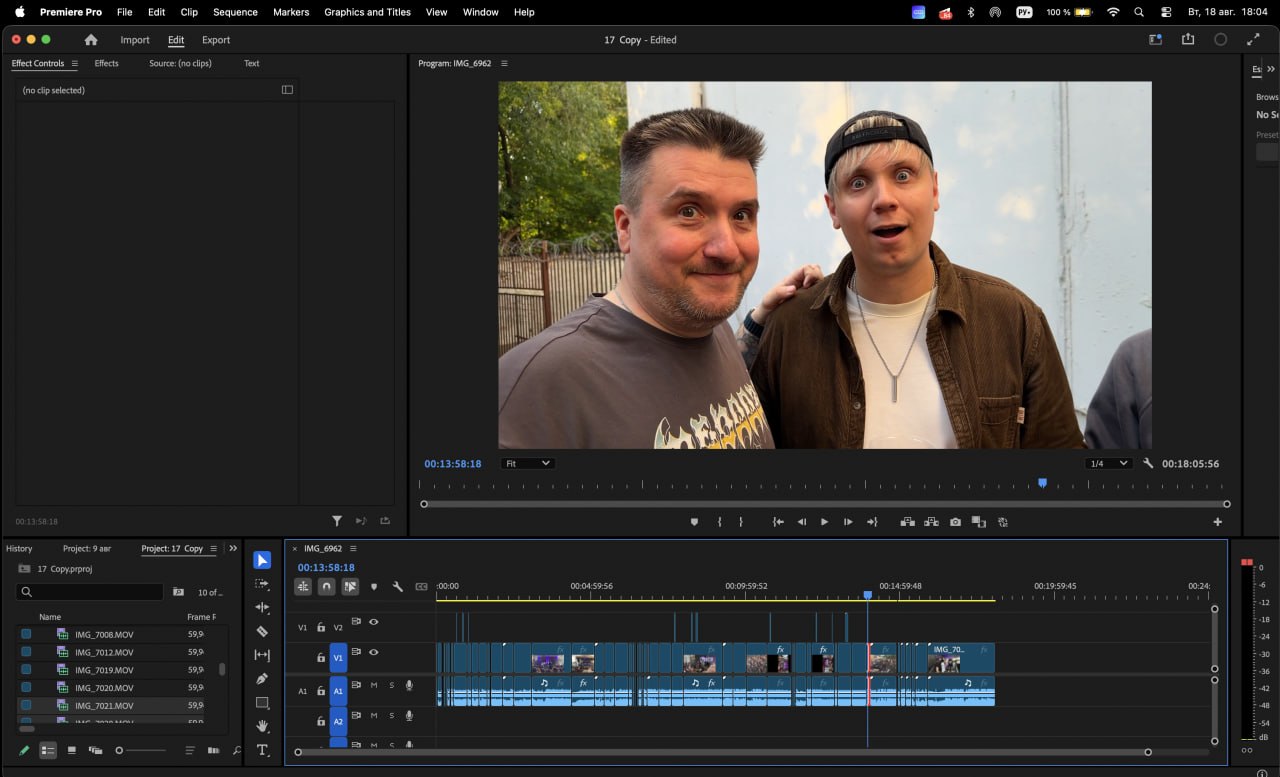The height and width of the screenshot is (777, 1280).
Task: Mute audio track A1
Action: point(374,685)
